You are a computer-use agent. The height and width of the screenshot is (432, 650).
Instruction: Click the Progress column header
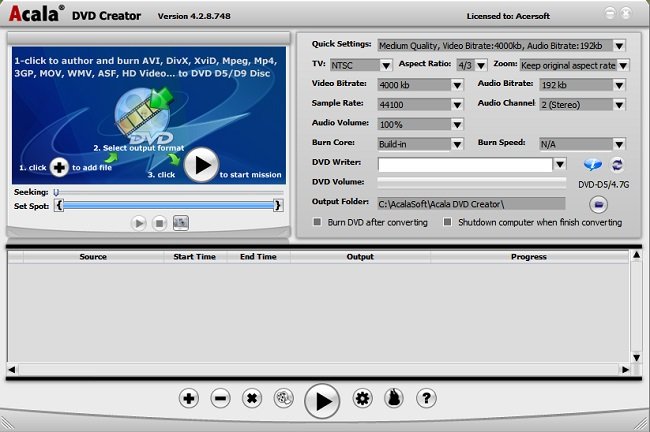(529, 257)
